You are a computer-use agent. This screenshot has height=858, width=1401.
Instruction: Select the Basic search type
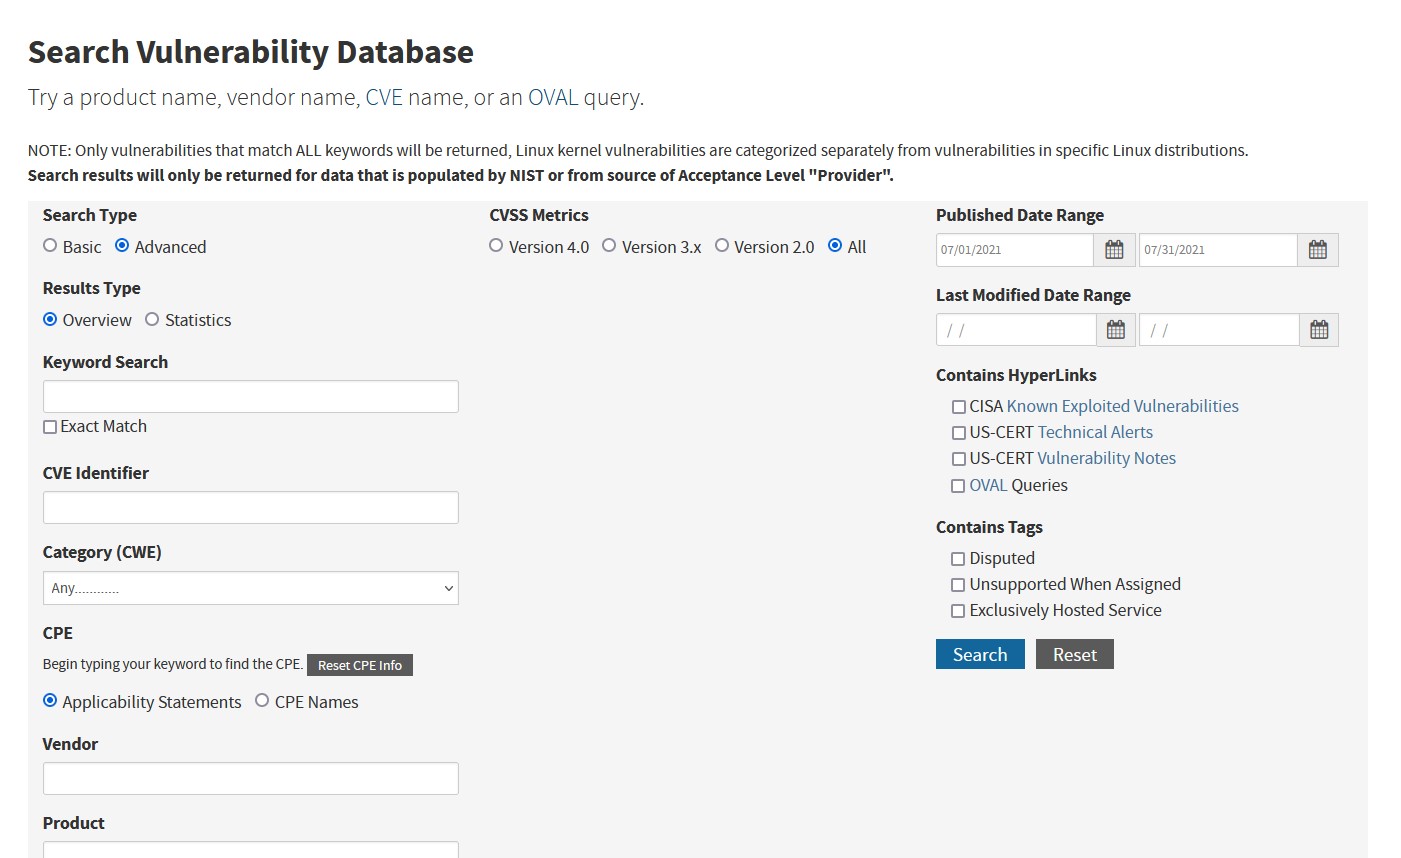click(50, 245)
